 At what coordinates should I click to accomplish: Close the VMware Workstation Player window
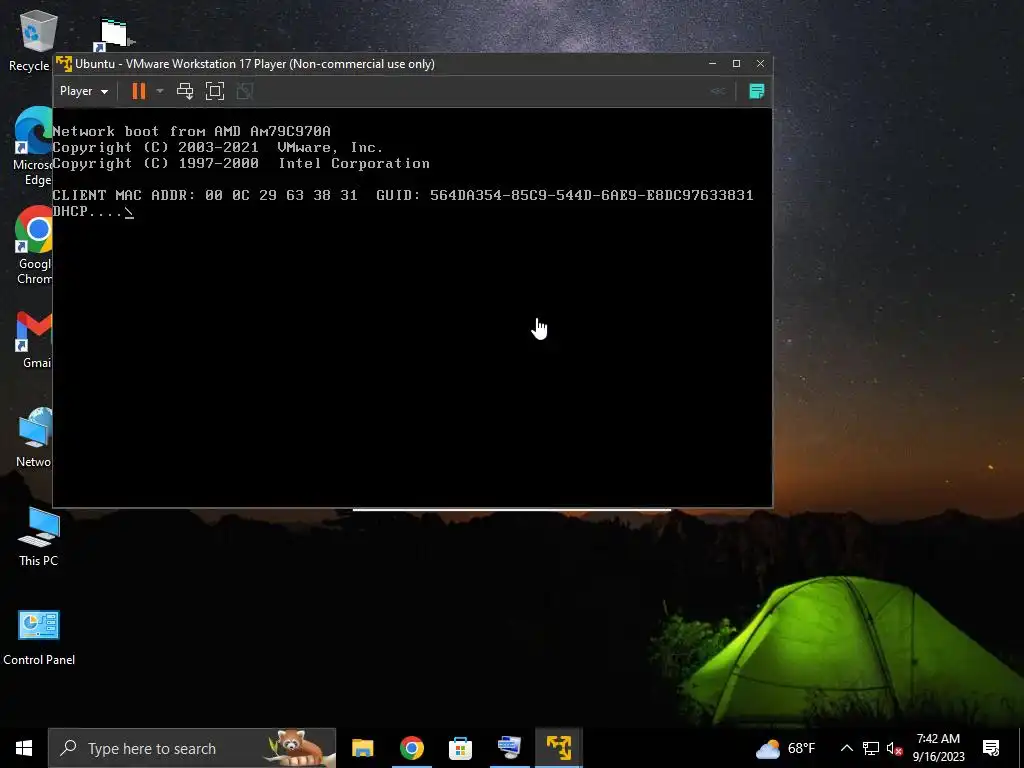[x=760, y=63]
